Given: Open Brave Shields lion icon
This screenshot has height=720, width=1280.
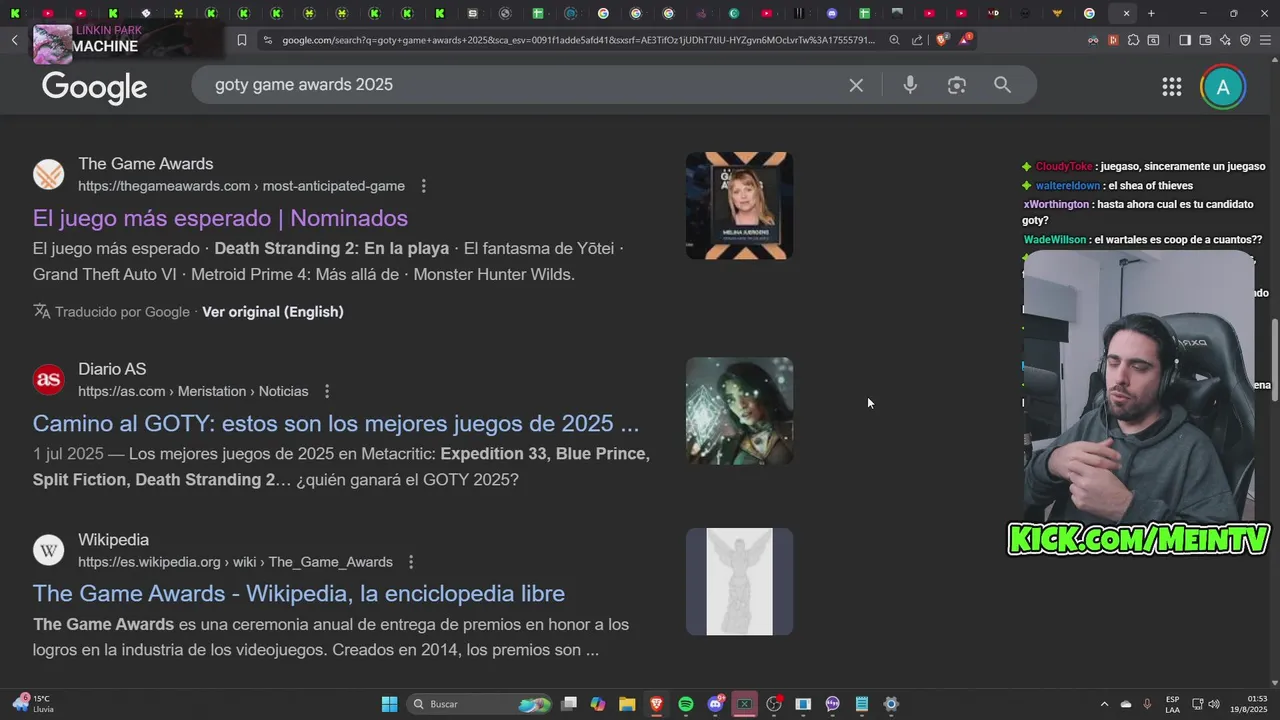Looking at the screenshot, I should 942,40.
